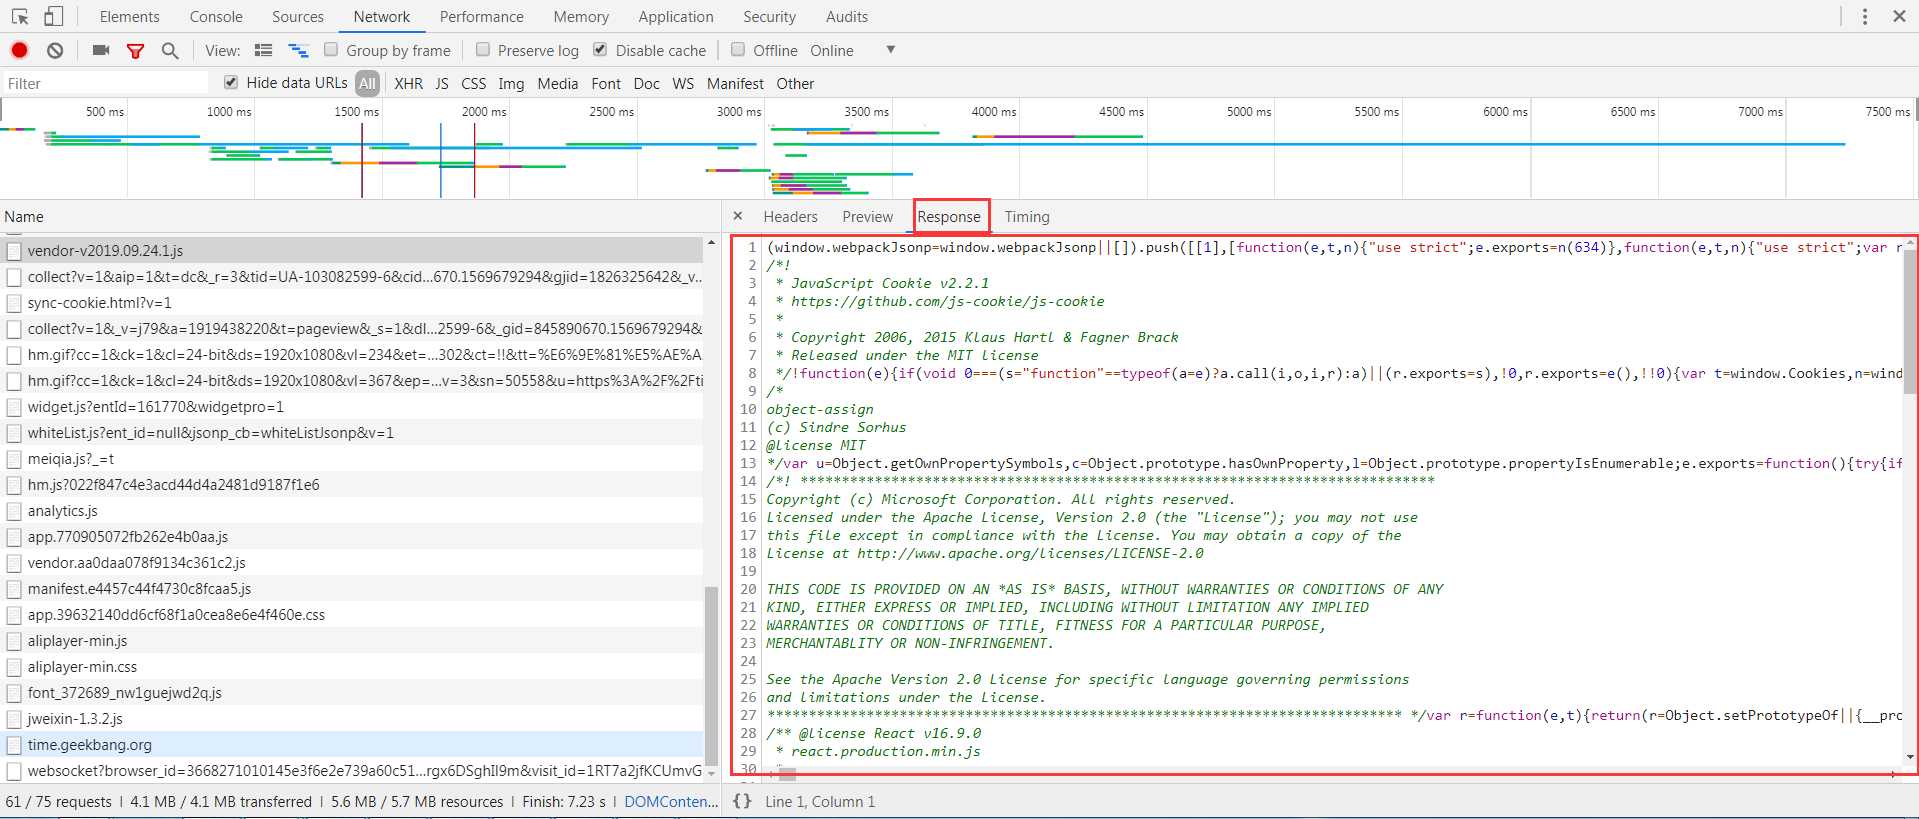Select the Response tab
Viewport: 1919px width, 819px height.
point(949,216)
